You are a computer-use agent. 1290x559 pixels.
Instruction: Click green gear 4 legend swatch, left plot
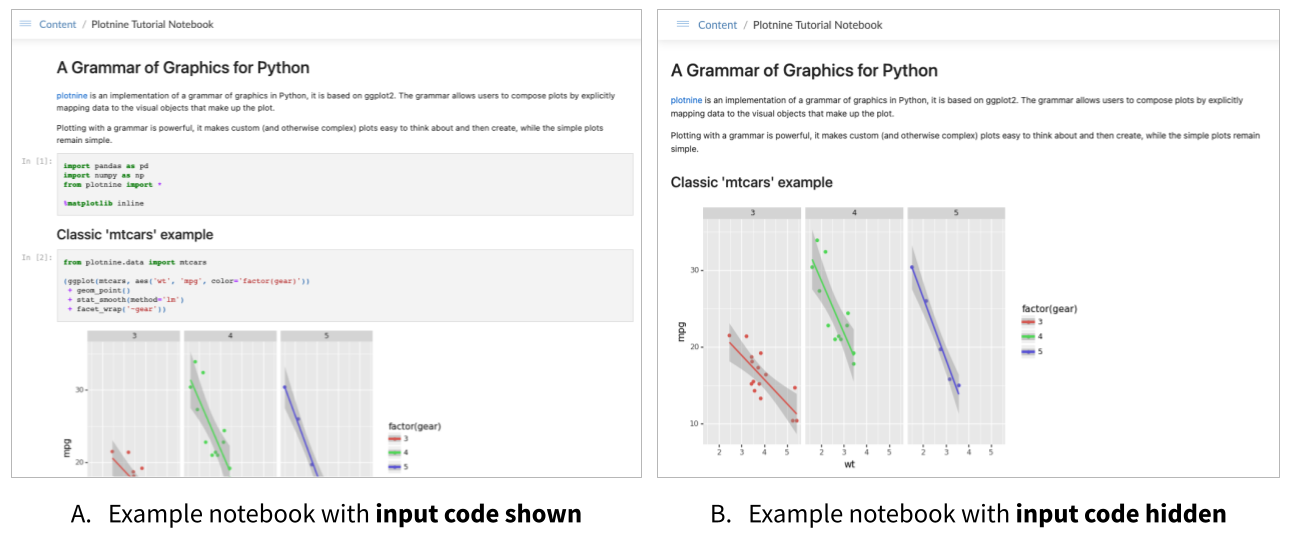click(395, 453)
